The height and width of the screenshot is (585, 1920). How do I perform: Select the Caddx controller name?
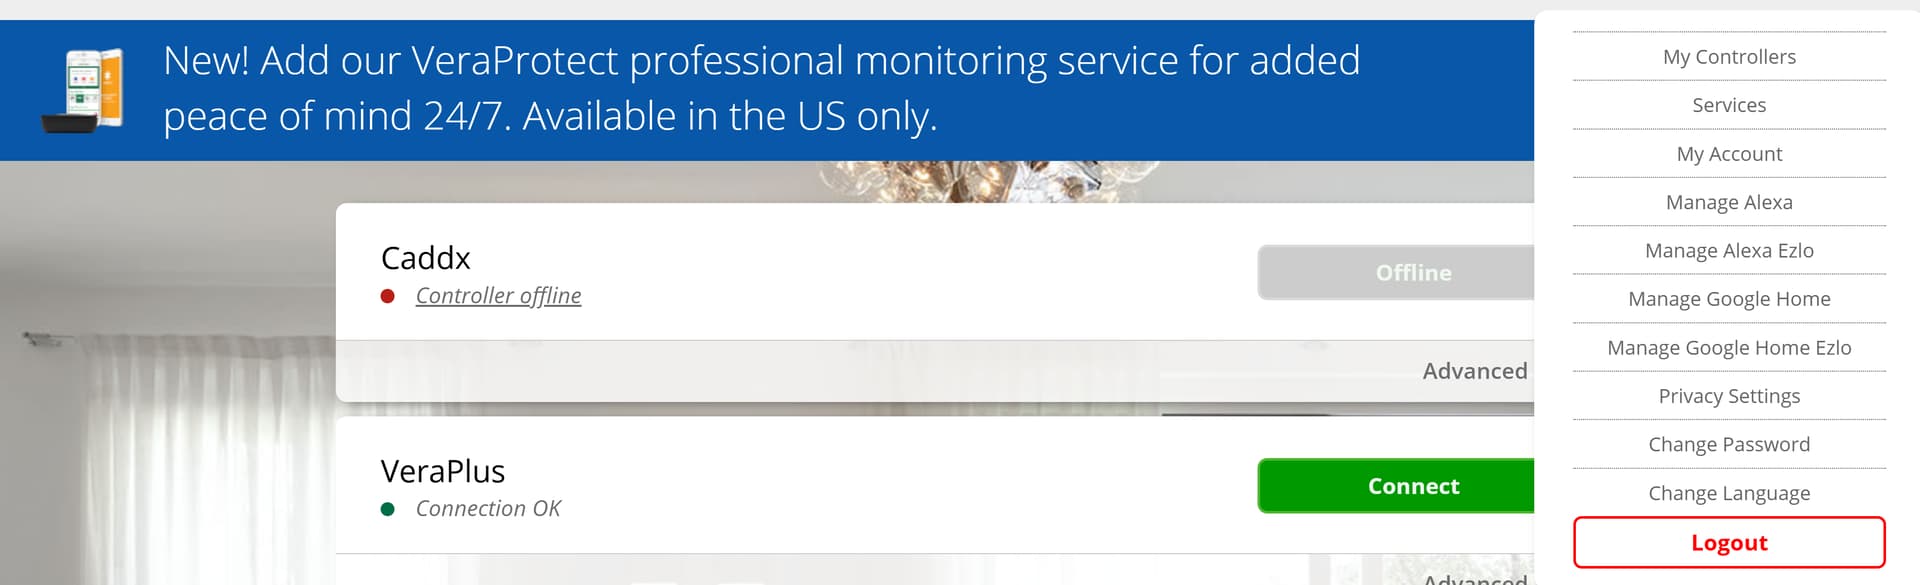(x=425, y=258)
